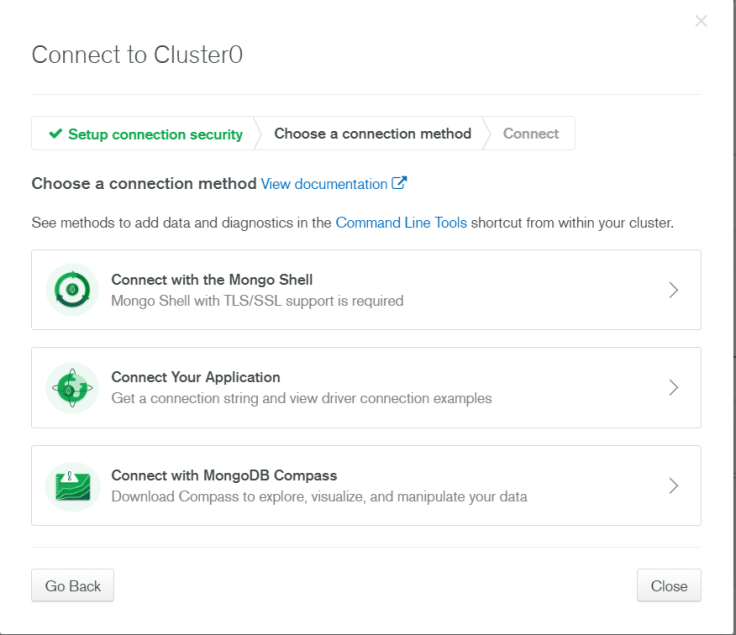736x635 pixels.
Task: Select the Choose a connection method step
Action: pos(372,134)
